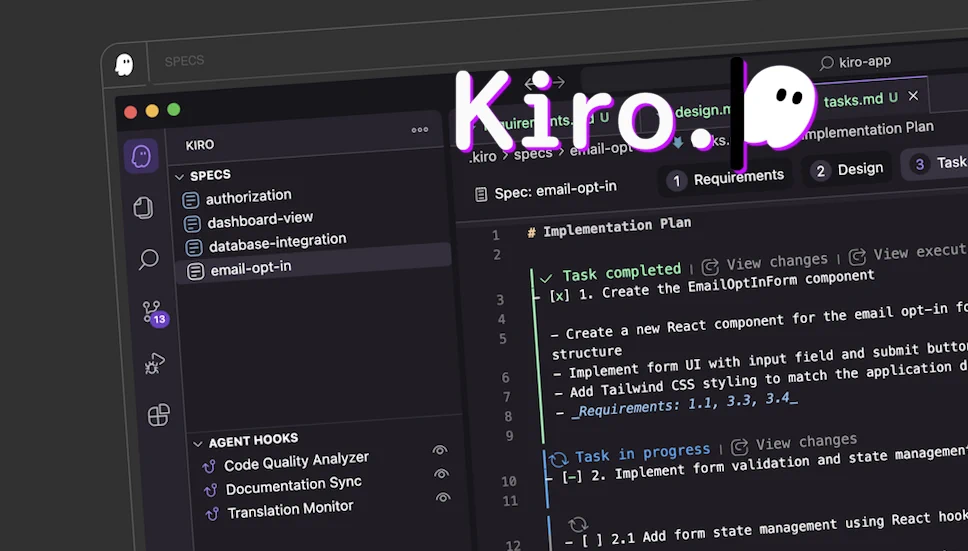Screen dimensions: 968x551
Task: Click the .kiro breadcrumb segment
Action: tap(482, 157)
